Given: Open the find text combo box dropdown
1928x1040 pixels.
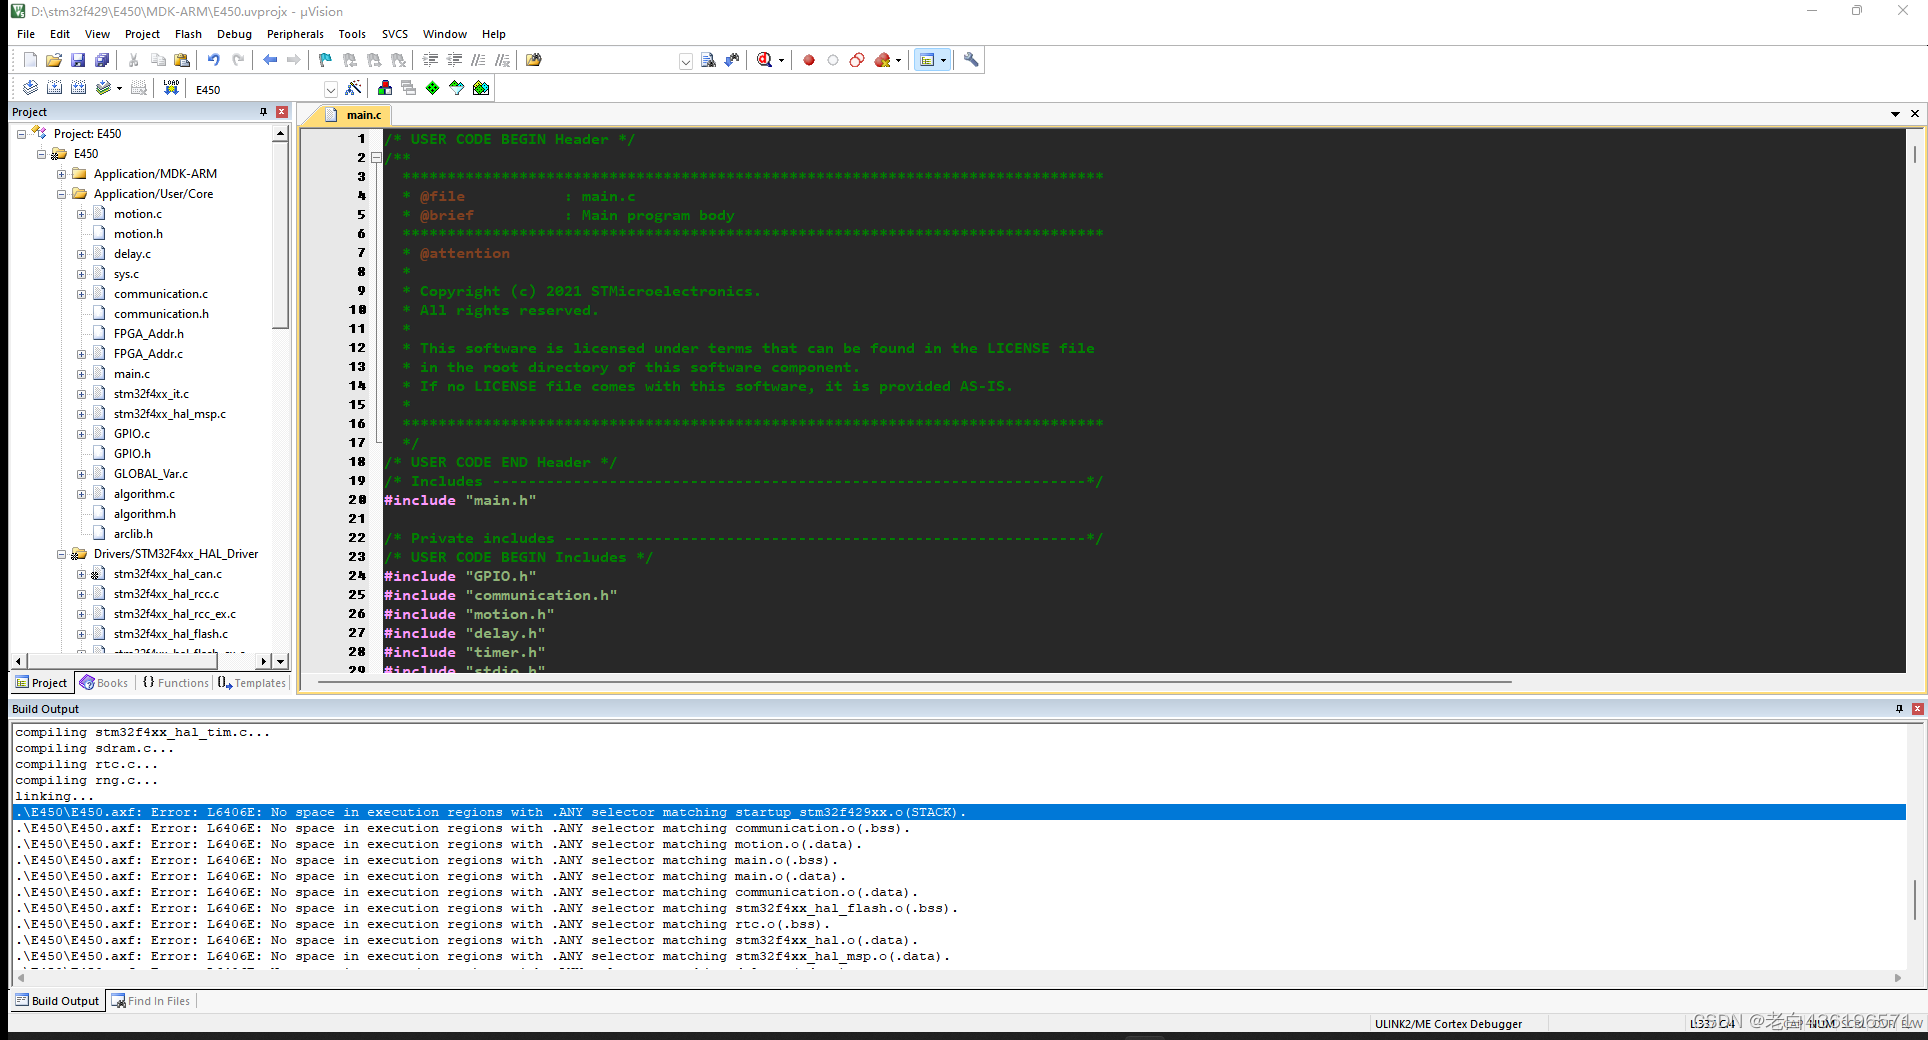Looking at the screenshot, I should pyautogui.click(x=686, y=61).
